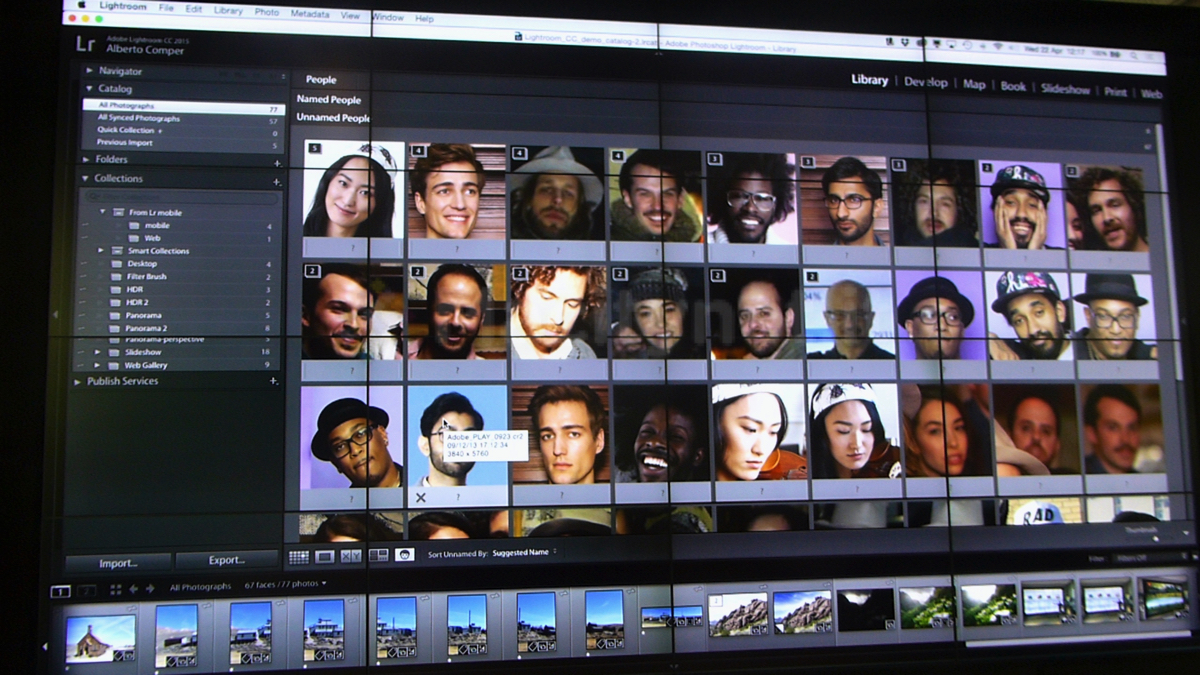Click the Lr logo identity plate
Viewport: 1200px width, 675px height.
(86, 44)
